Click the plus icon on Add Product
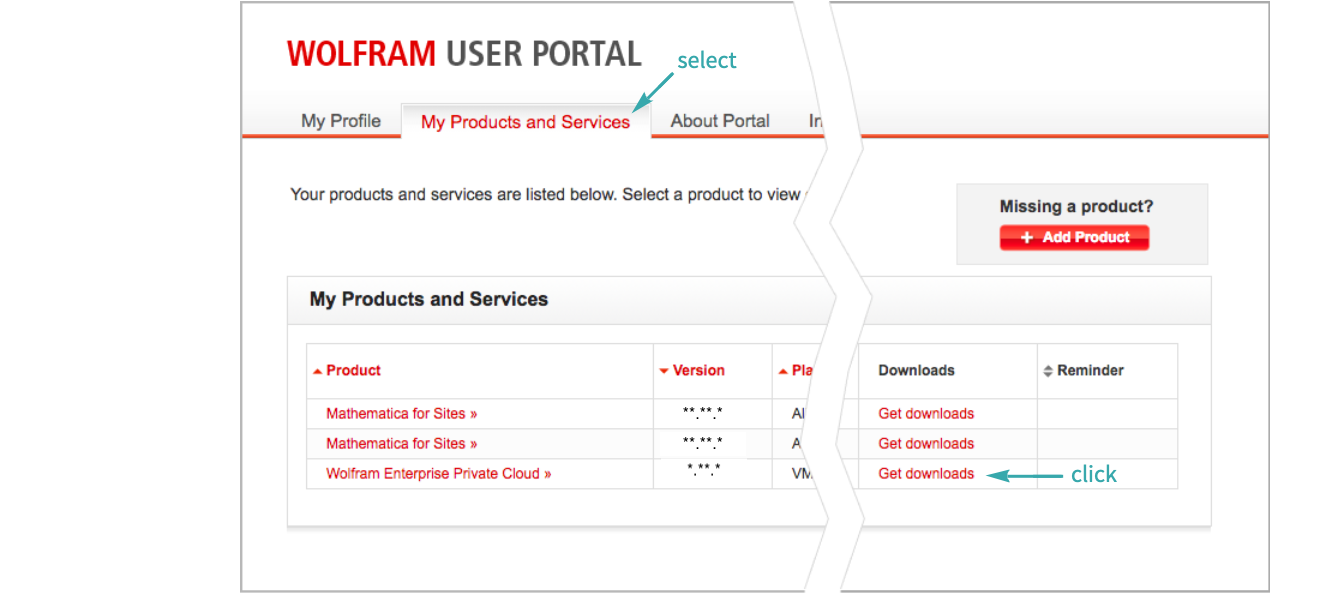Screen dimensions: 1340x594 [1026, 238]
